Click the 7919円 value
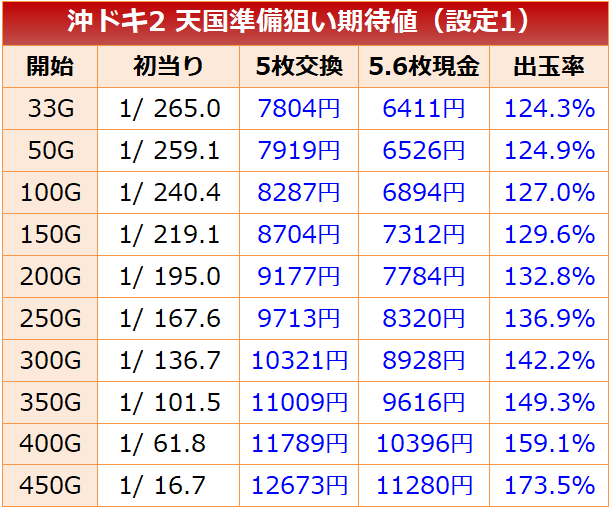The width and height of the screenshot is (609, 507). point(299,150)
